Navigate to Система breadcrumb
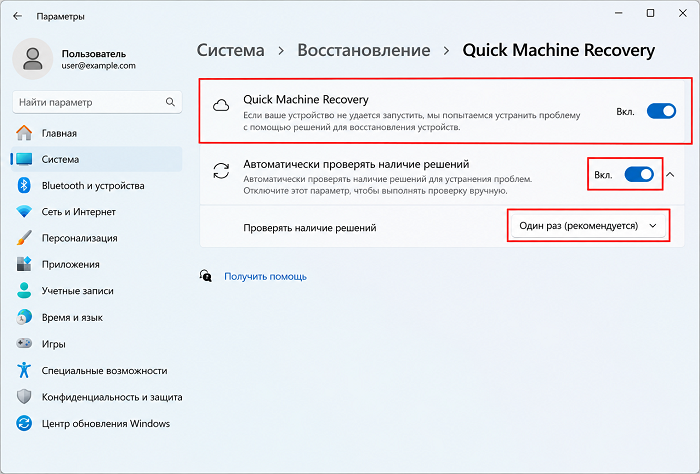The image size is (700, 474). [x=230, y=50]
